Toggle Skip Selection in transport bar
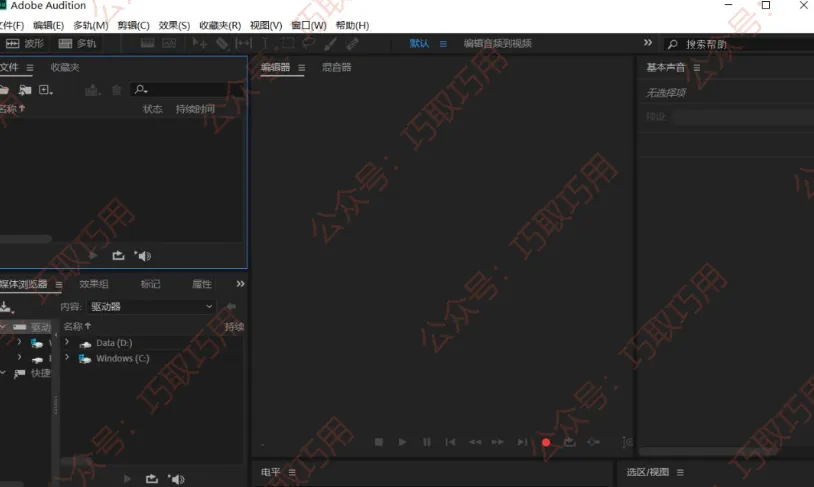Viewport: 814px width, 487px height. (x=593, y=442)
